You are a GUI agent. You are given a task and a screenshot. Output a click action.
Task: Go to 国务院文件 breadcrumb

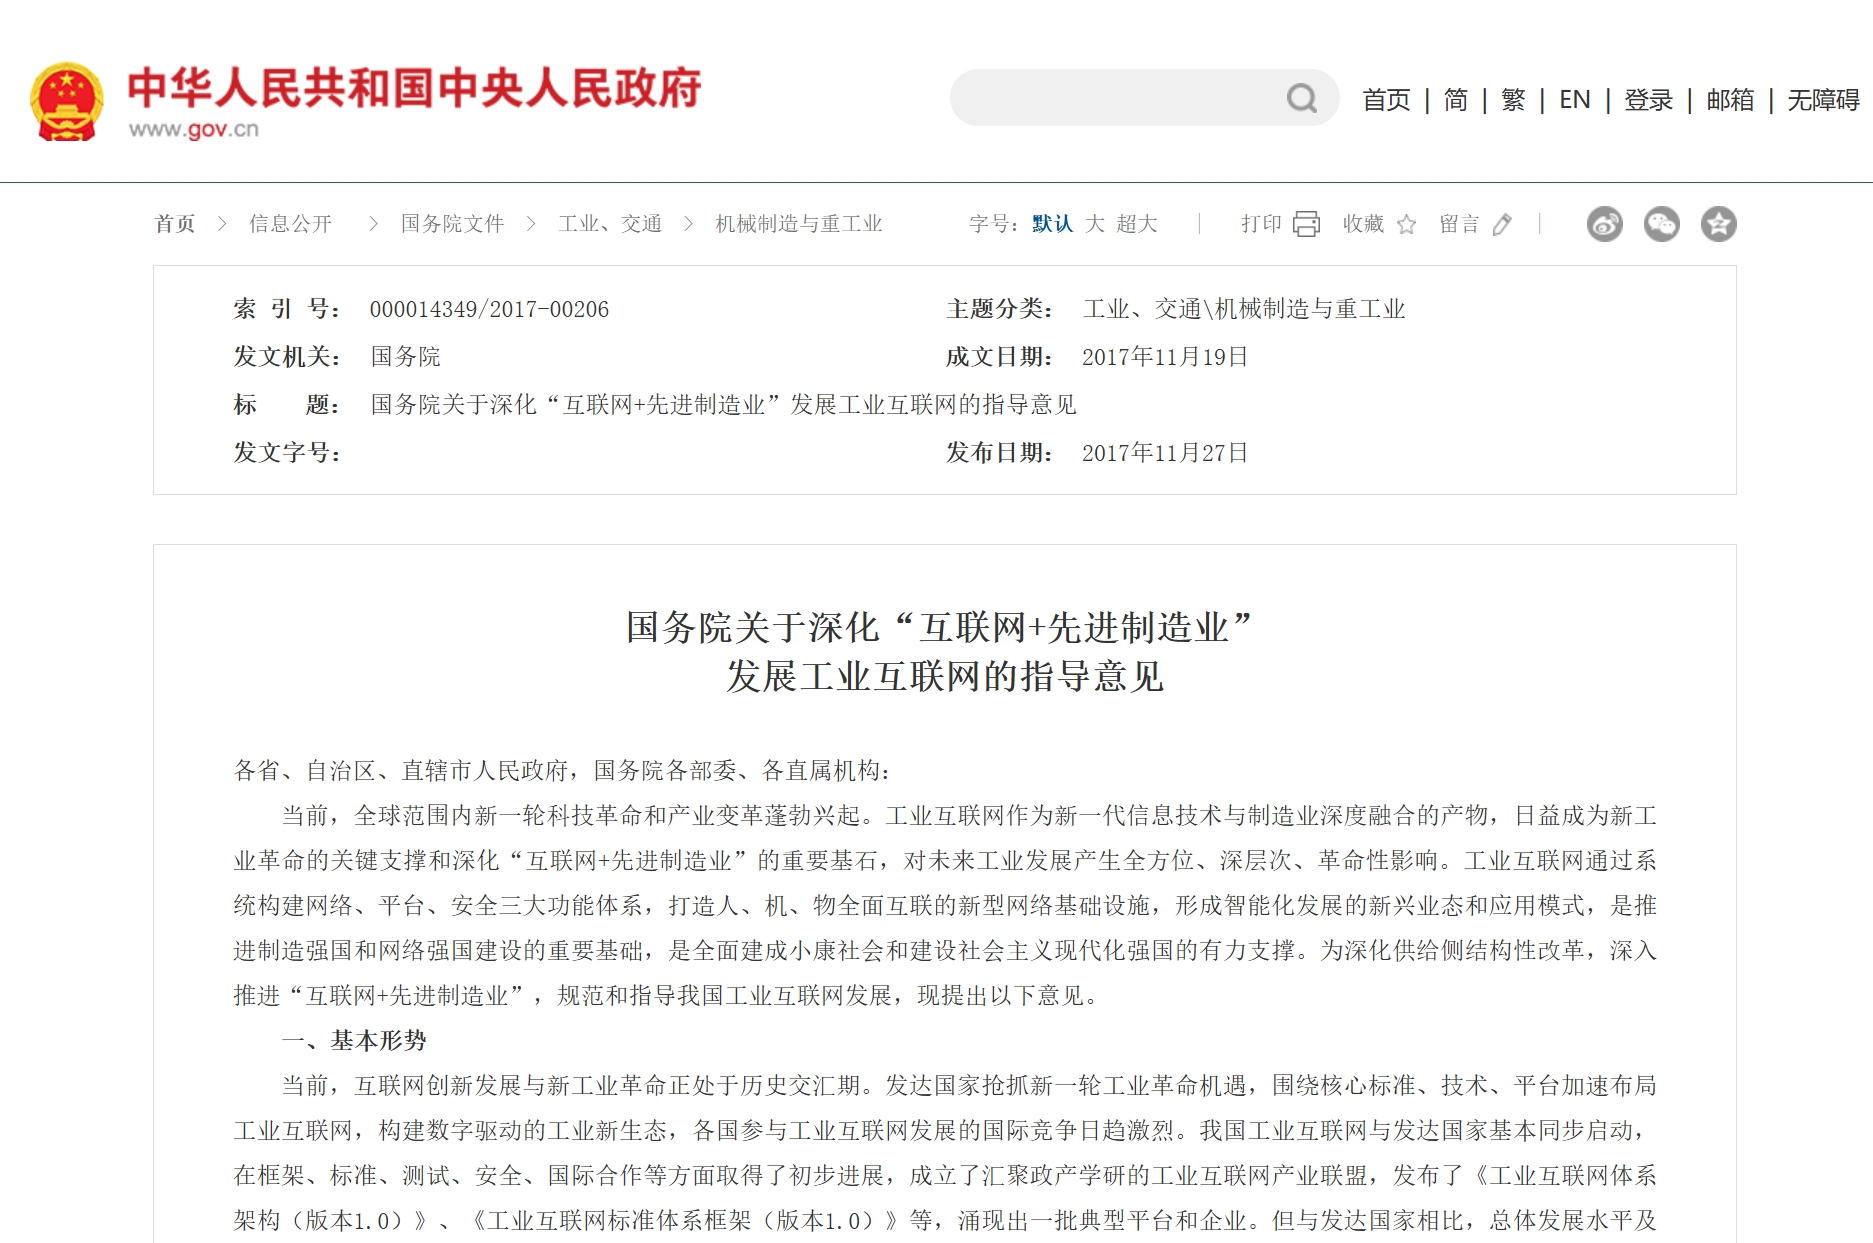pyautogui.click(x=452, y=224)
